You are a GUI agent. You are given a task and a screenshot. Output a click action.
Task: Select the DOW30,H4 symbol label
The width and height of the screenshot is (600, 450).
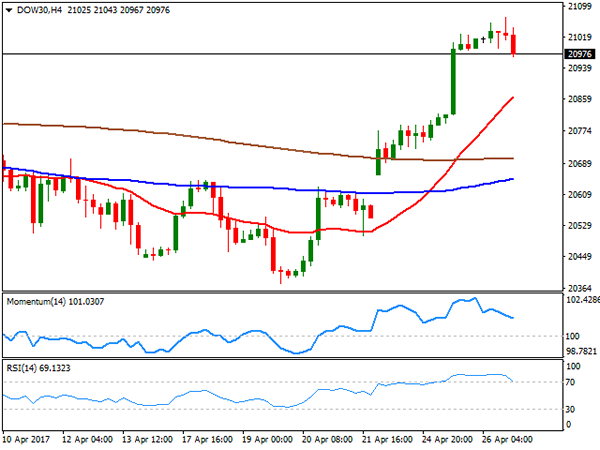click(x=39, y=10)
